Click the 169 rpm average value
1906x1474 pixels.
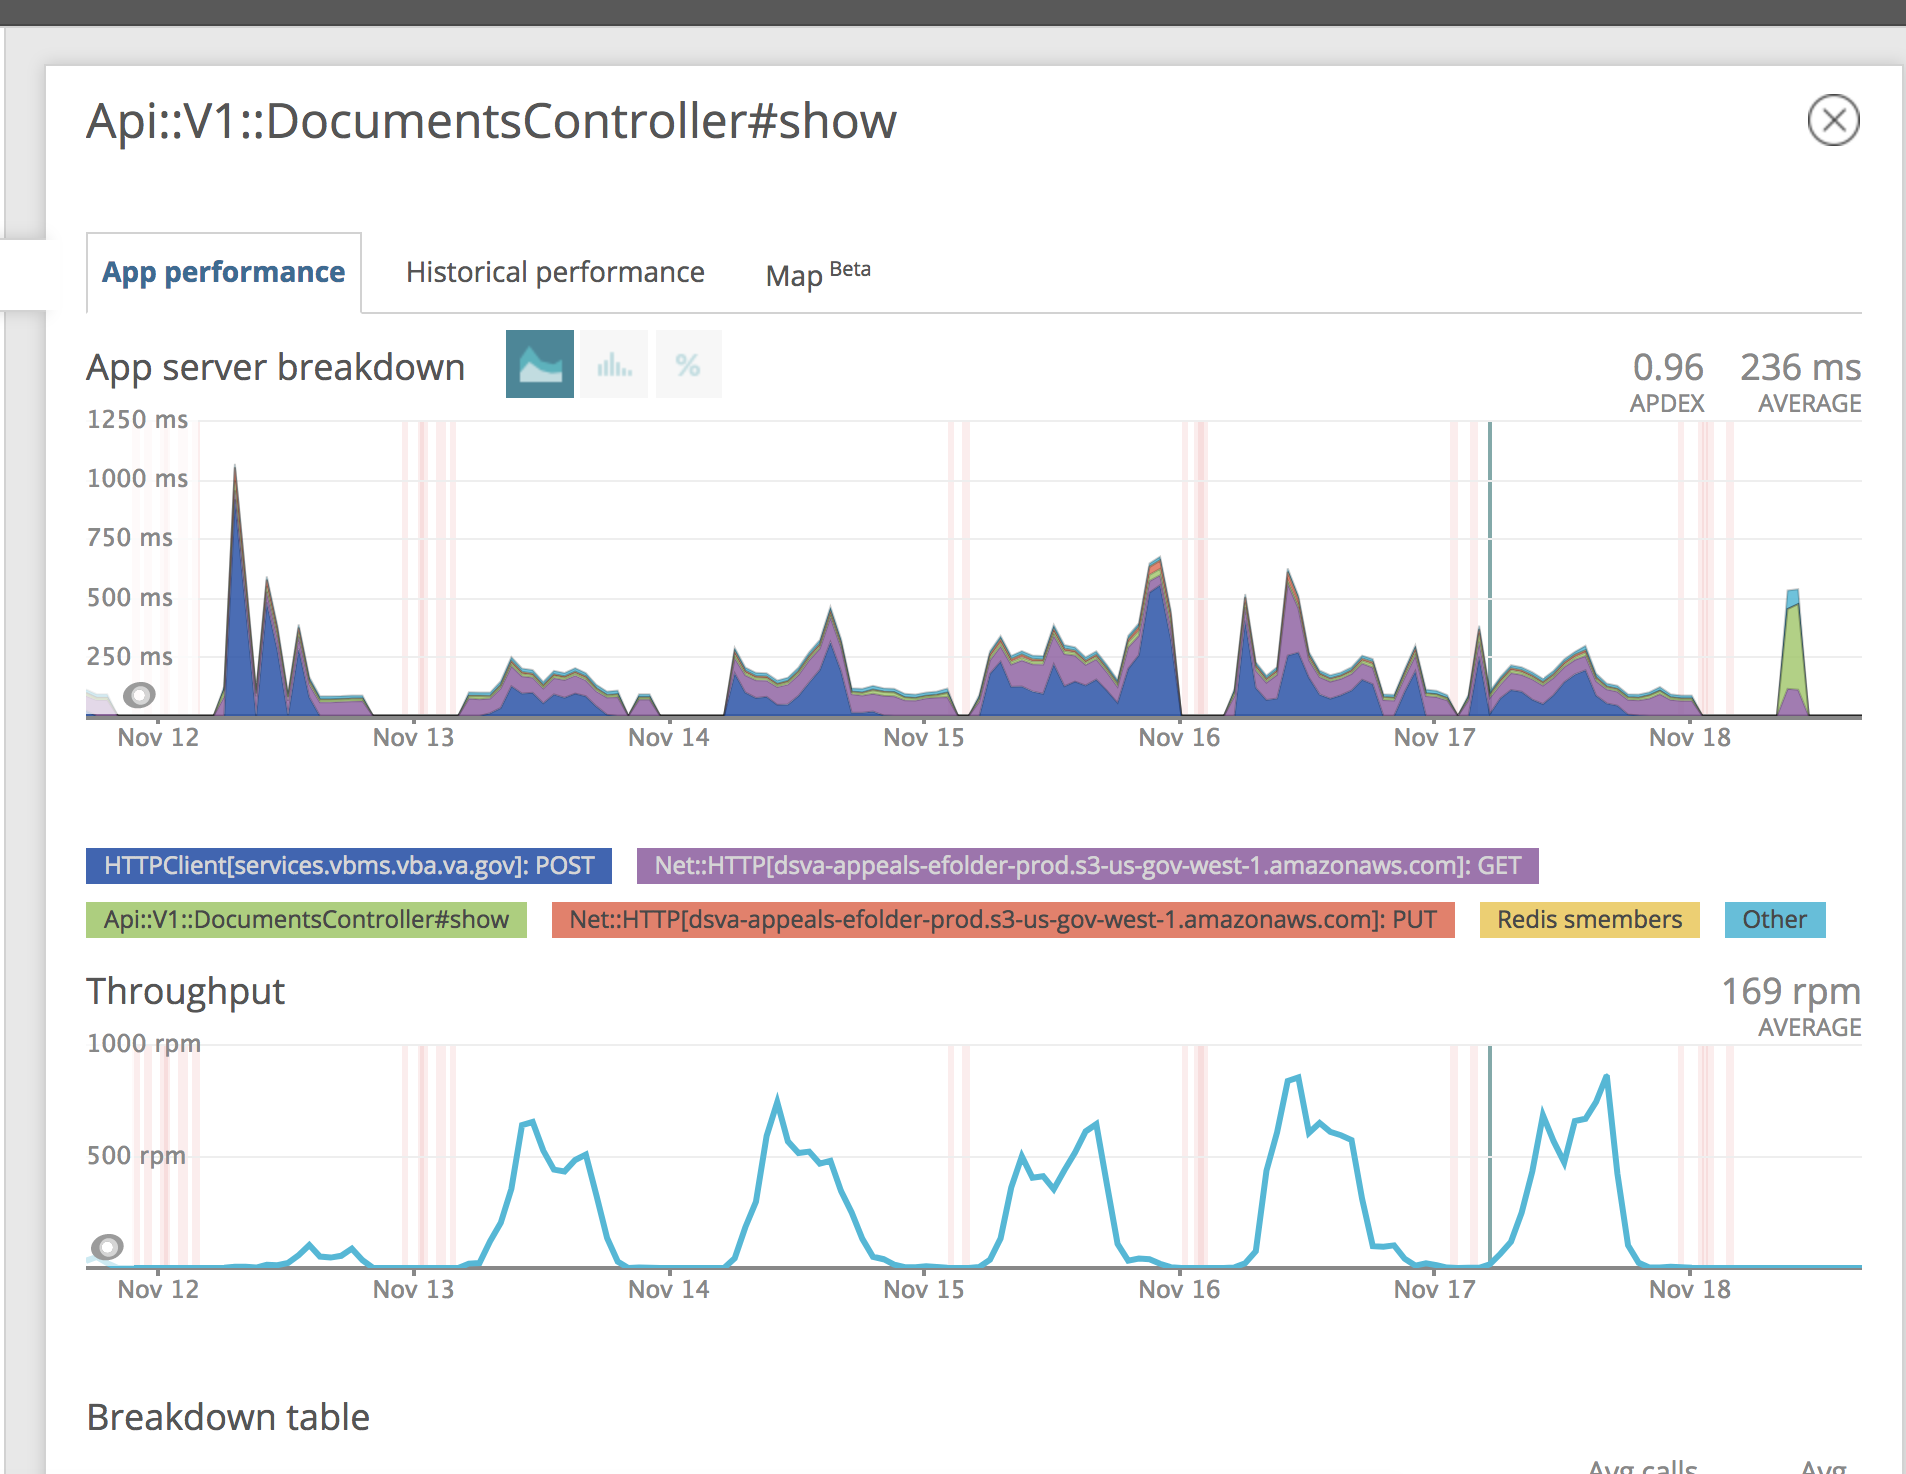click(1791, 991)
